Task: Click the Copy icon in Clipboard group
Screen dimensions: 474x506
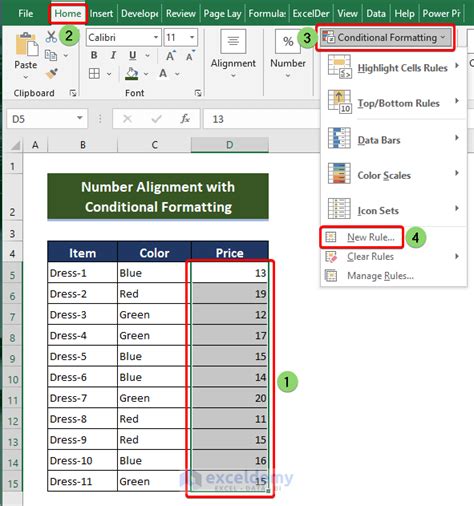Action: tap(51, 55)
